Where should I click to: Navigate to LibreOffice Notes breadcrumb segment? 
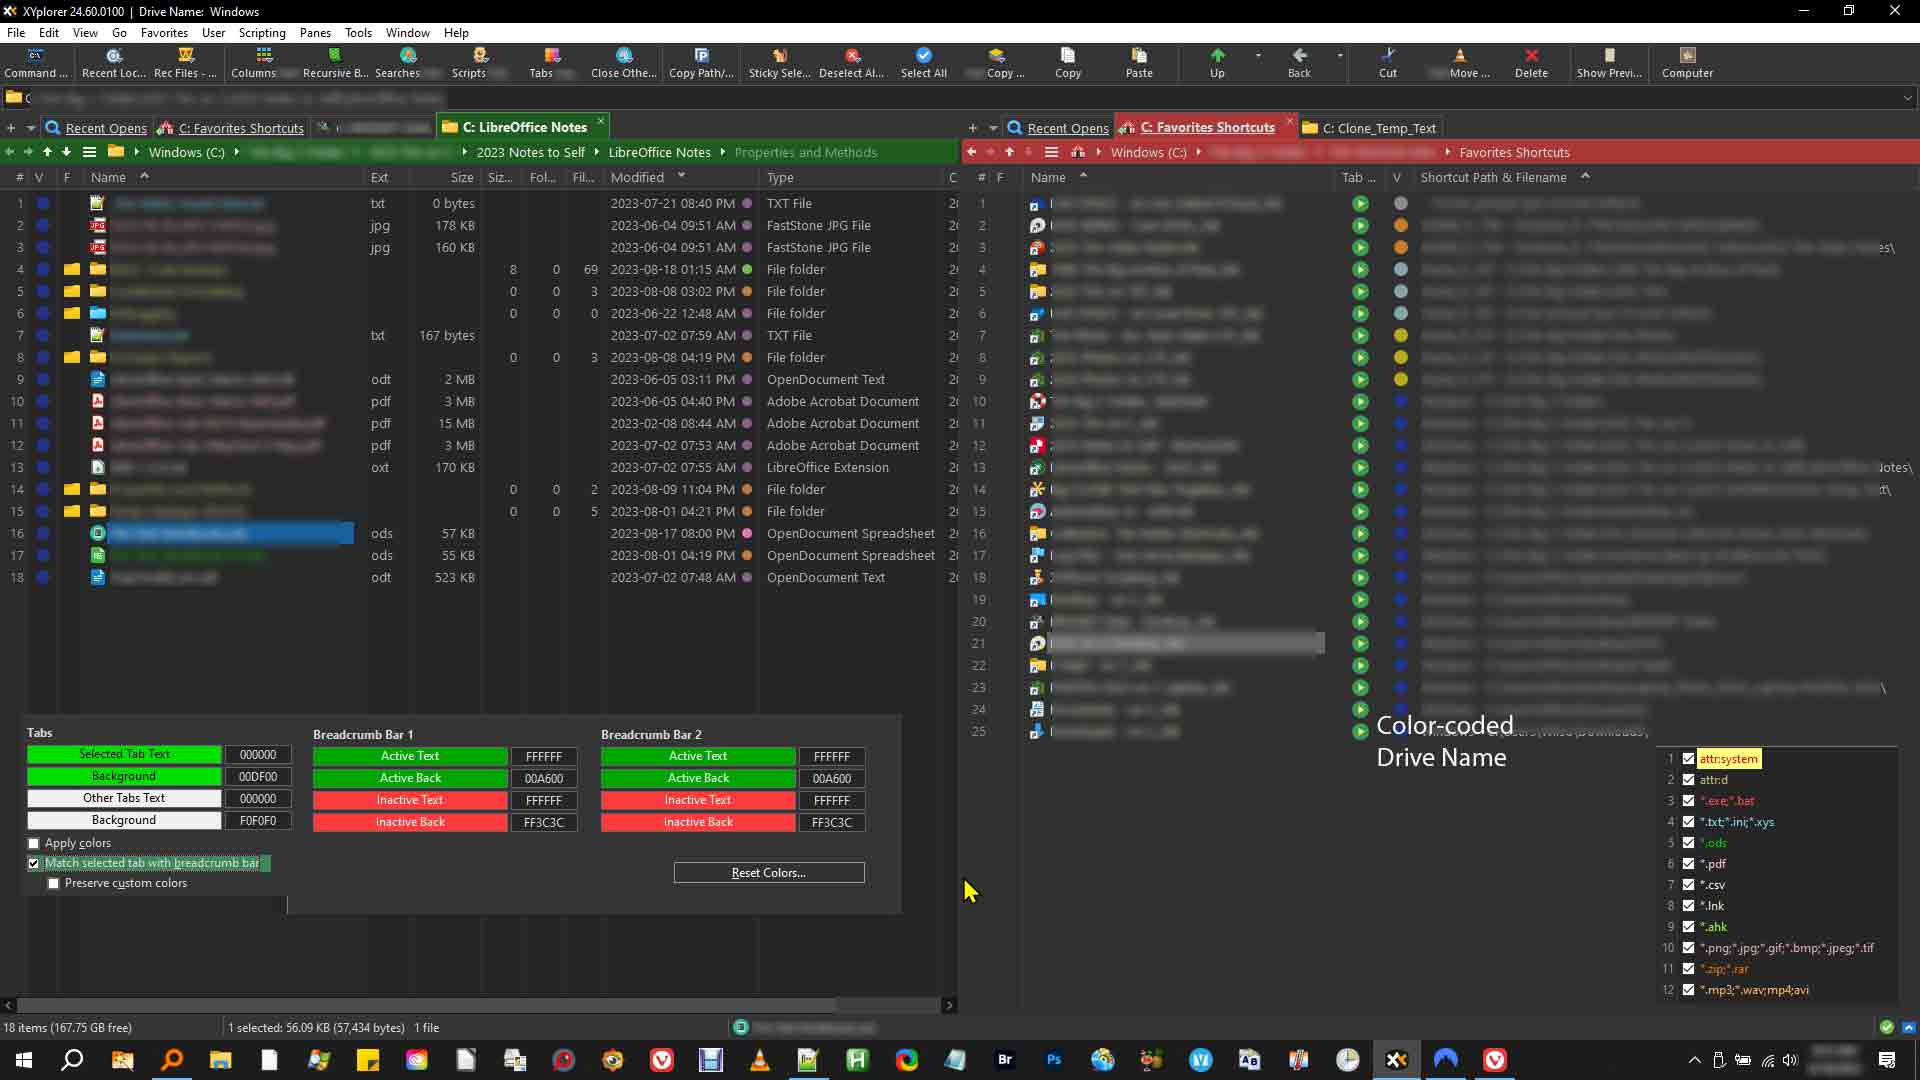point(659,152)
